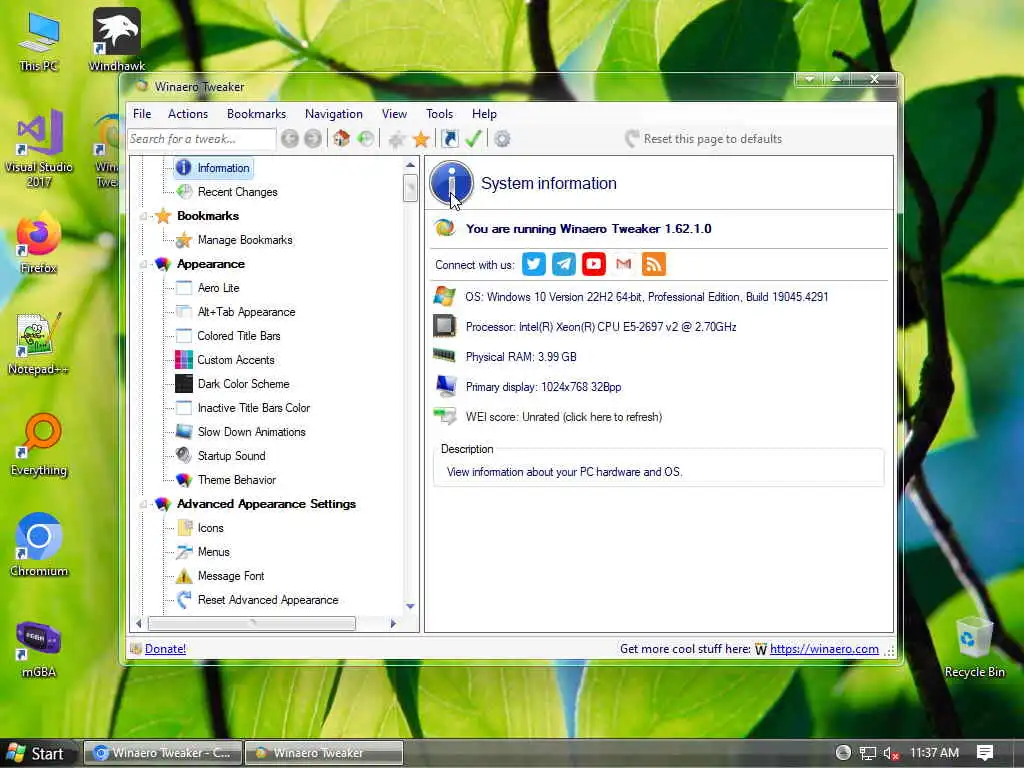
Task: Click the network tray icon
Action: click(867, 753)
